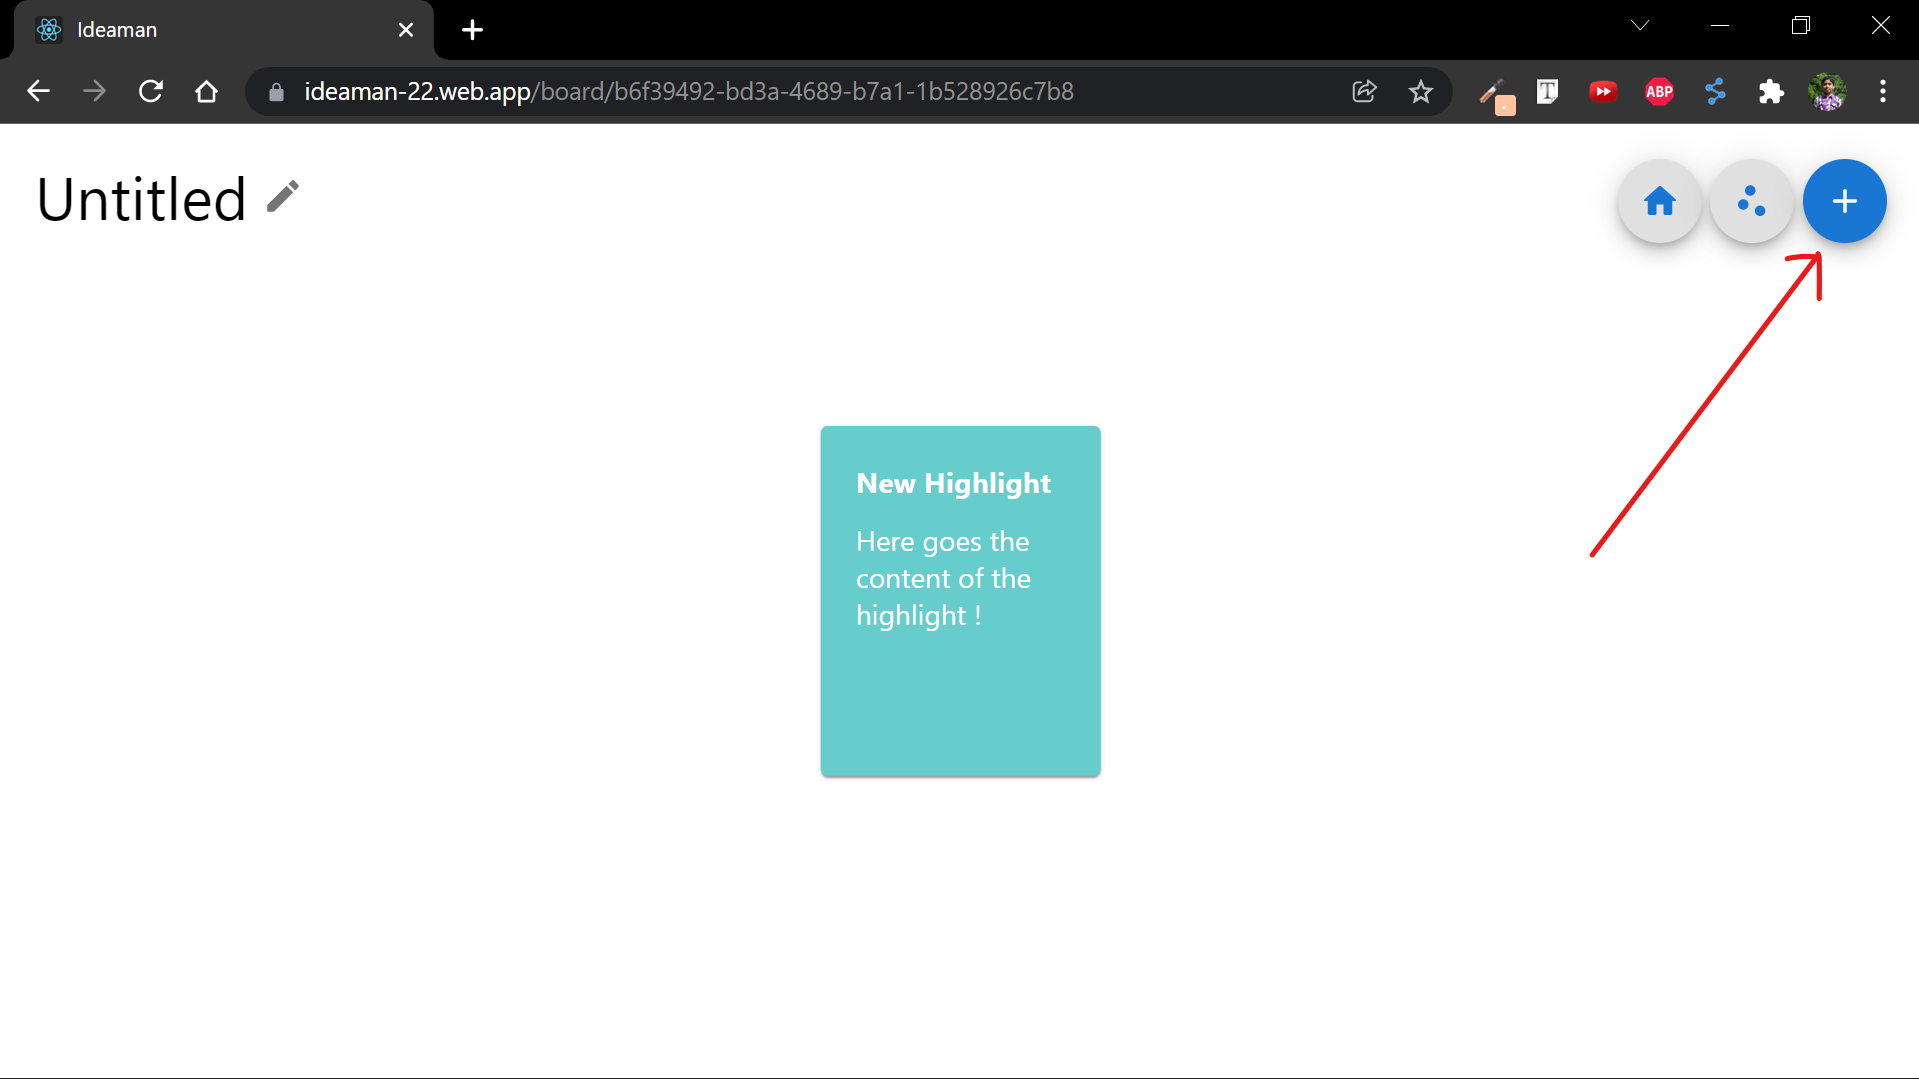Open Adblock Plus extension
The height and width of the screenshot is (1079, 1919).
(x=1659, y=91)
